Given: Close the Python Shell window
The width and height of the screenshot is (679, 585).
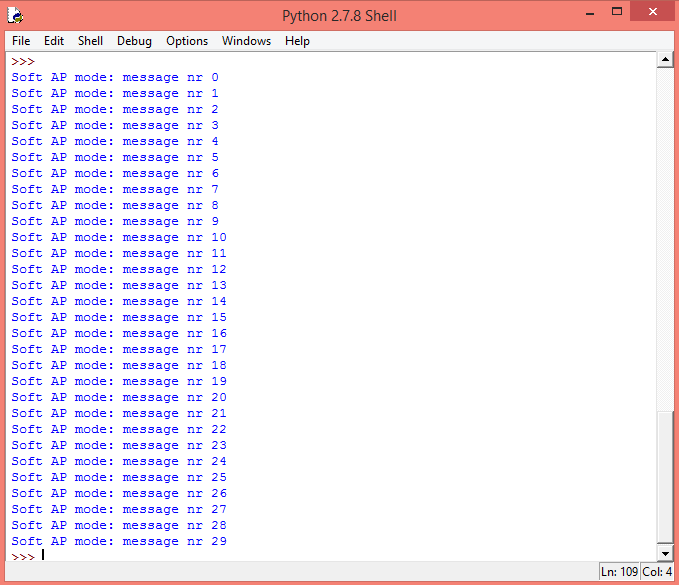Looking at the screenshot, I should click(653, 12).
